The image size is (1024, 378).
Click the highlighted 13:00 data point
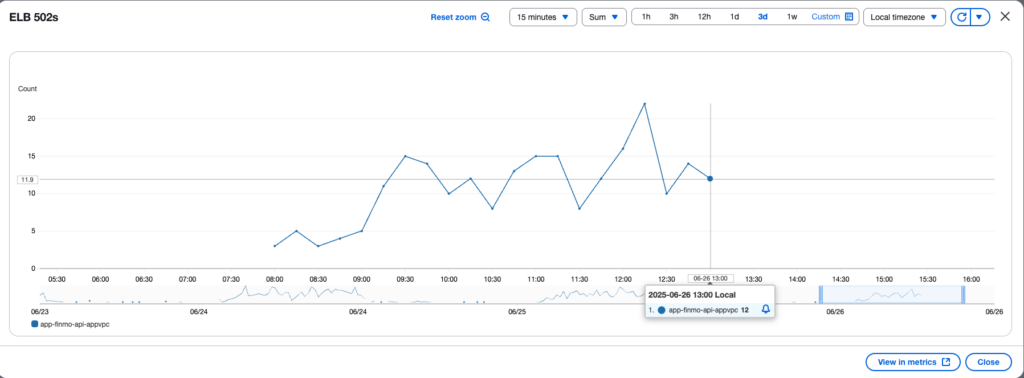pyautogui.click(x=710, y=178)
